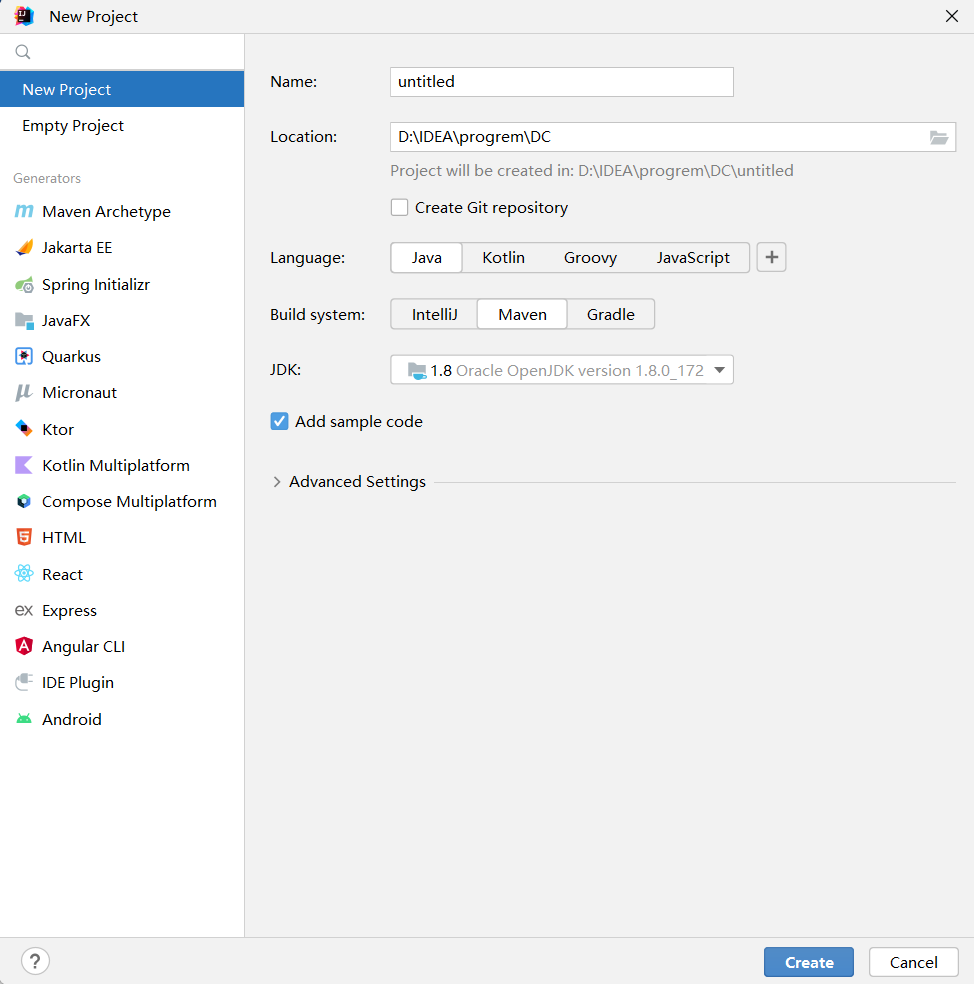Select Empty Project in sidebar

122,126
